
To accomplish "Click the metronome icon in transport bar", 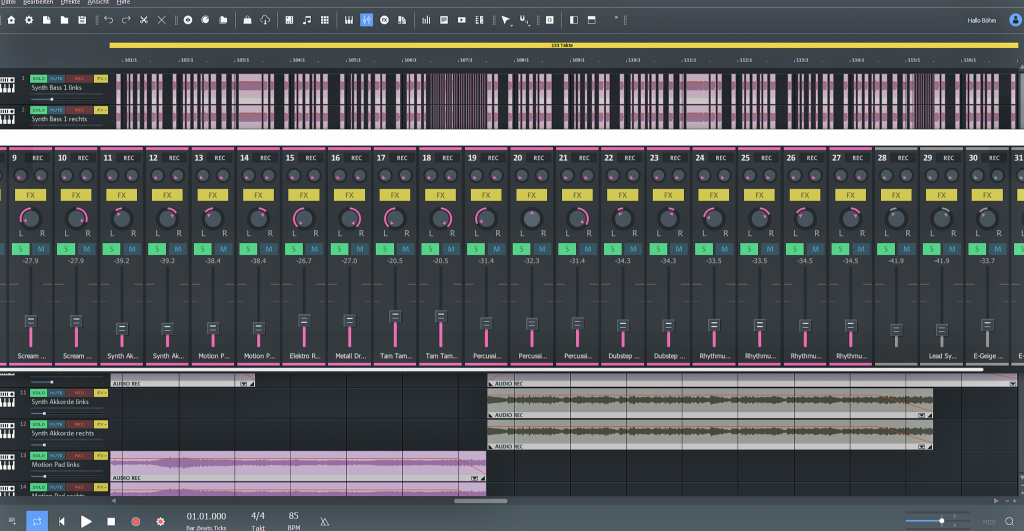I will click(323, 521).
